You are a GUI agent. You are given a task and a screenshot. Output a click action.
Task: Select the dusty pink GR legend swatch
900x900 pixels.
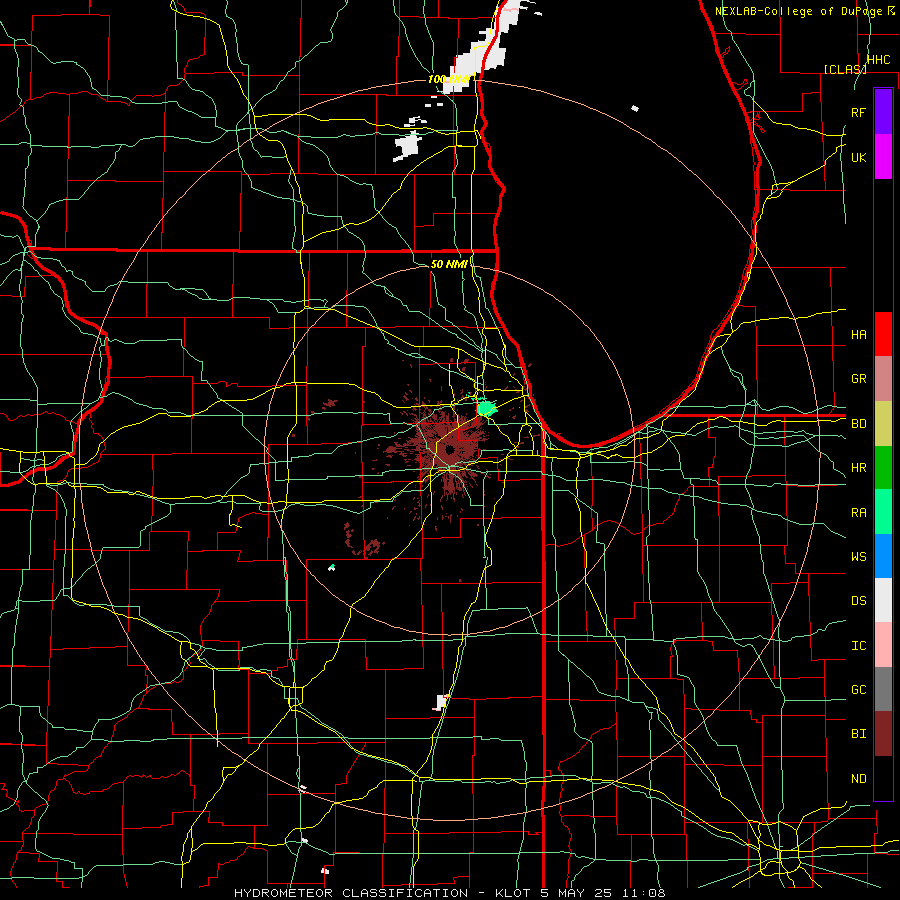coord(883,379)
